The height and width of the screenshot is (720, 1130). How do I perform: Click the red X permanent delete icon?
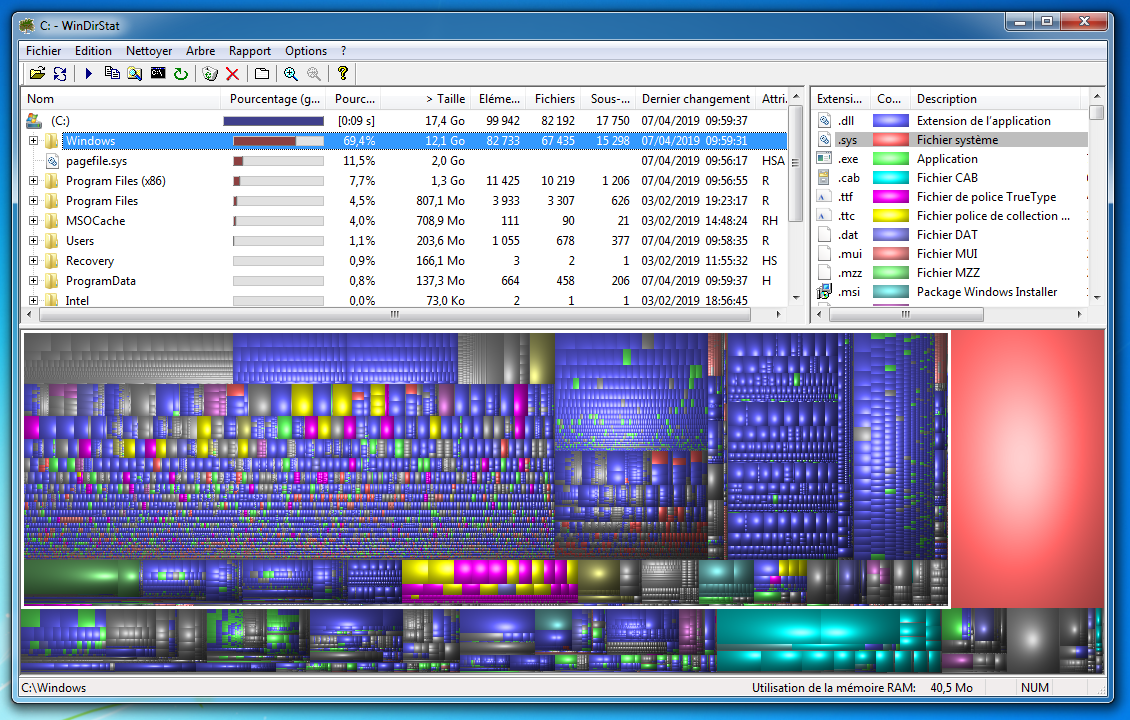point(232,74)
